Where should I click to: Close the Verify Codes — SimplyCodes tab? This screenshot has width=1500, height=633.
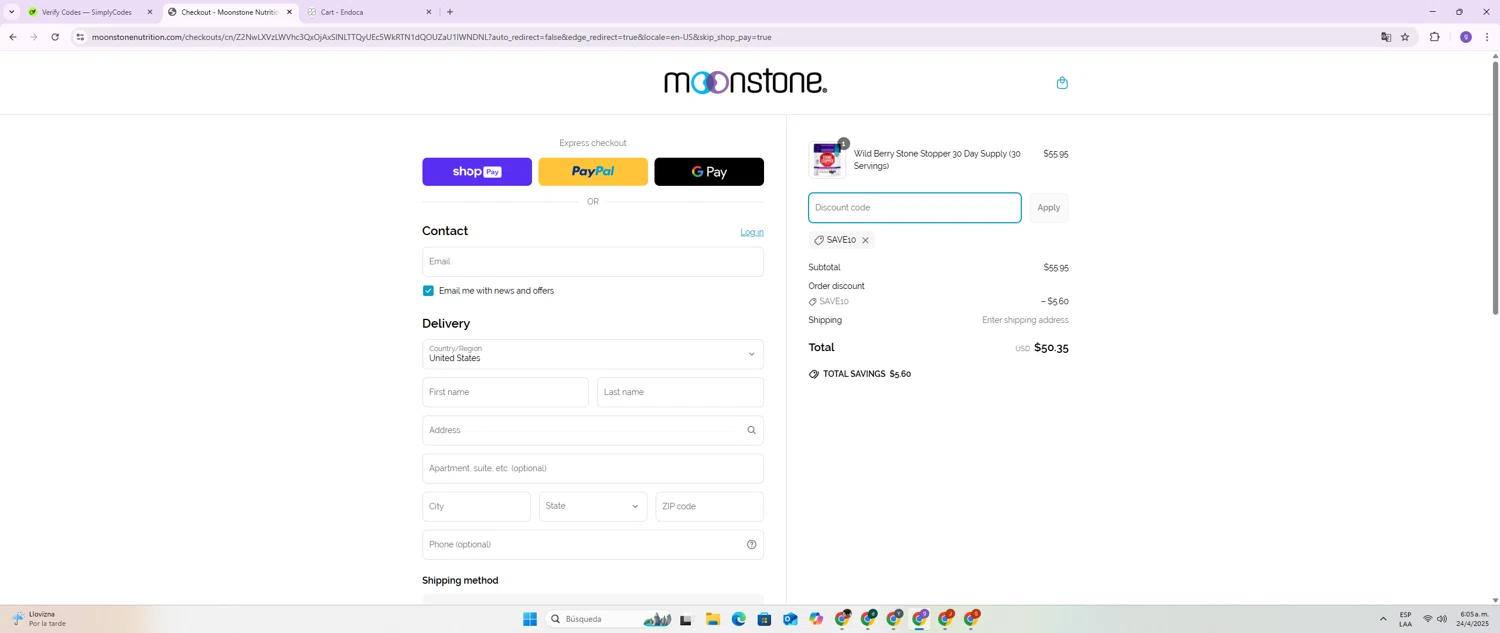(x=150, y=12)
